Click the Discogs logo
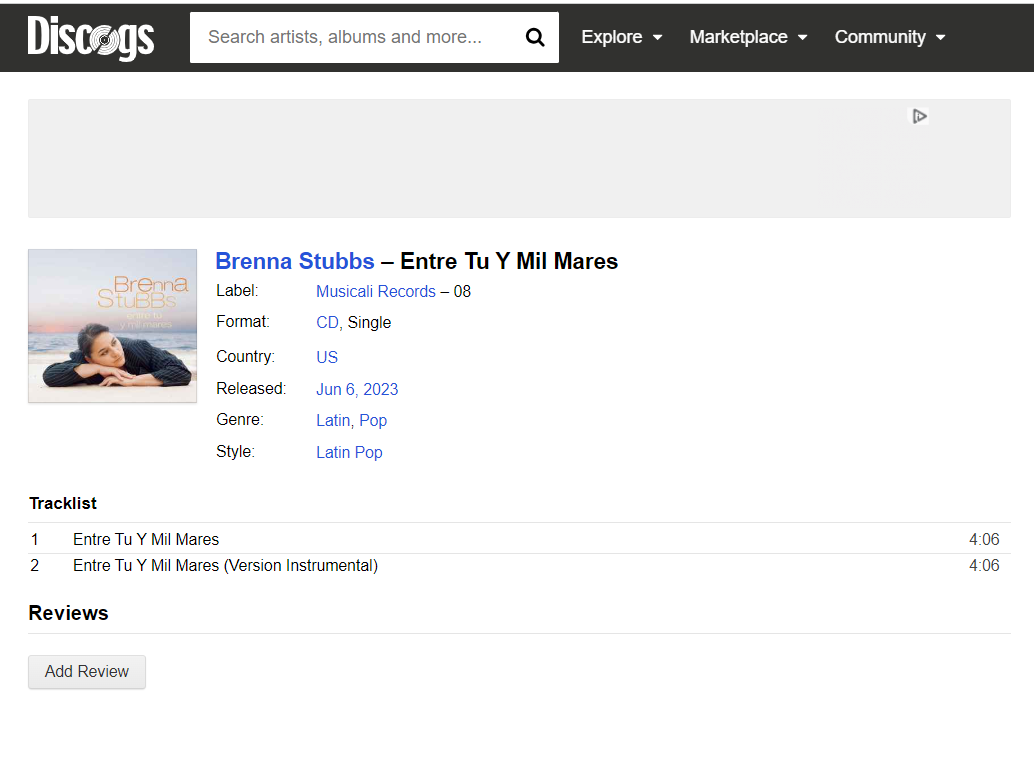Screen dimensions: 1034x767 (91, 38)
